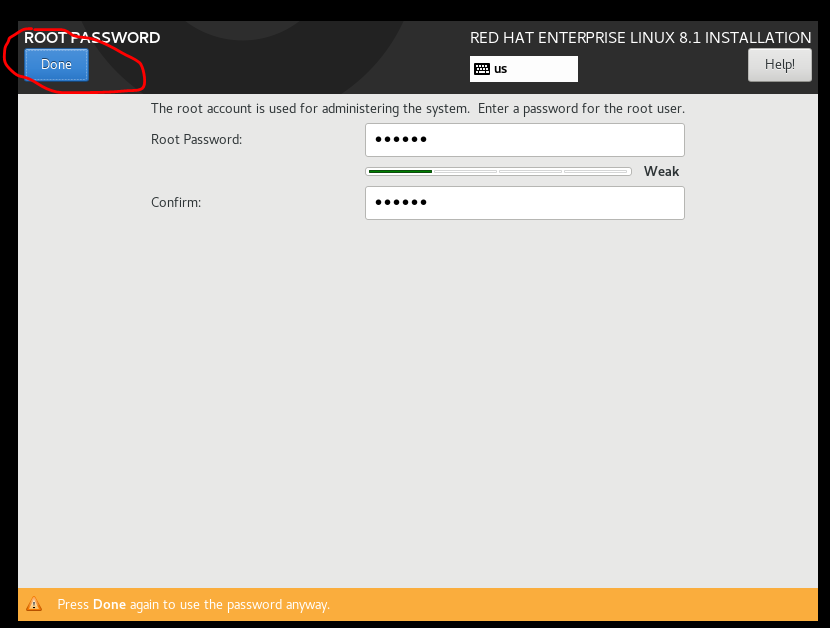Click the 'Press Done again' warning message
Image resolution: width=830 pixels, height=628 pixels.
(x=193, y=604)
